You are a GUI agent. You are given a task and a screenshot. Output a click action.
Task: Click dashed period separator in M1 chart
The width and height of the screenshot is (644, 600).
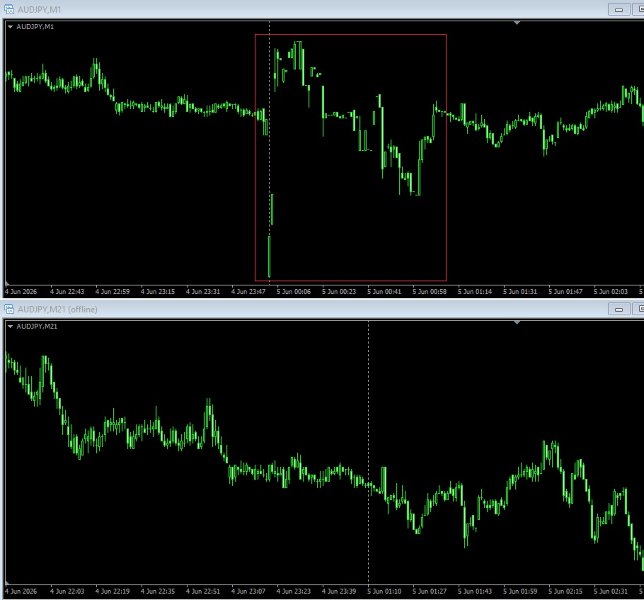click(x=269, y=152)
